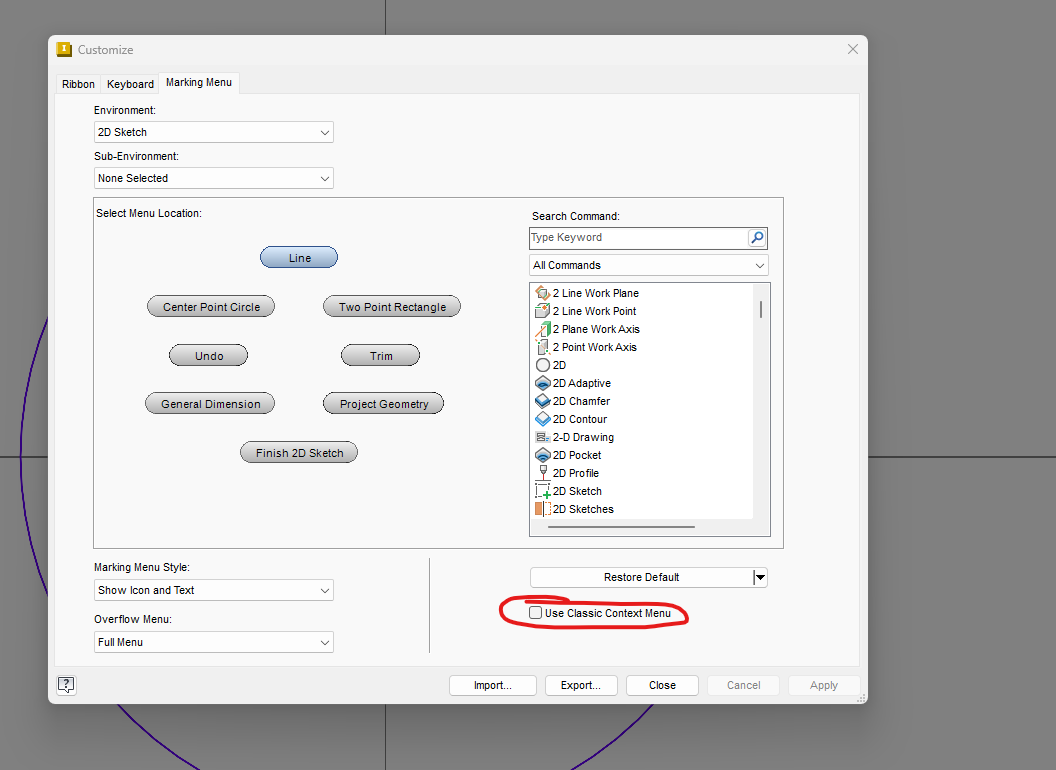
Task: Select the 2D Sketch command icon
Action: 540,491
